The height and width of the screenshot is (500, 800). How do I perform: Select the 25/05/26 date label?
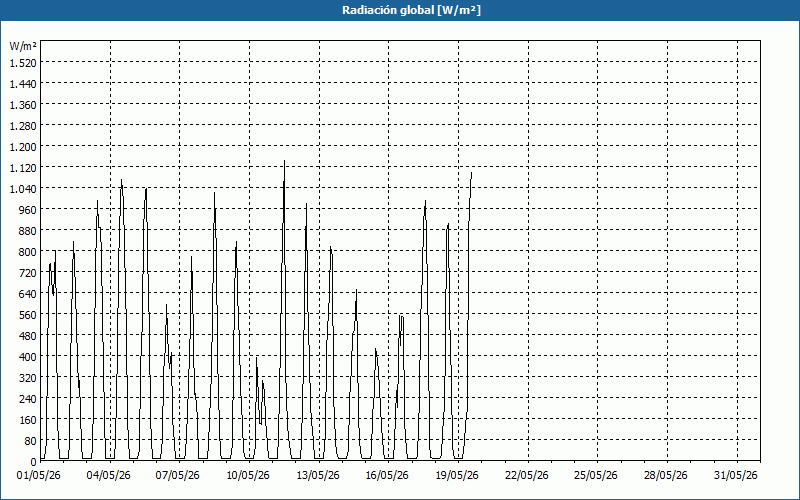click(x=596, y=475)
